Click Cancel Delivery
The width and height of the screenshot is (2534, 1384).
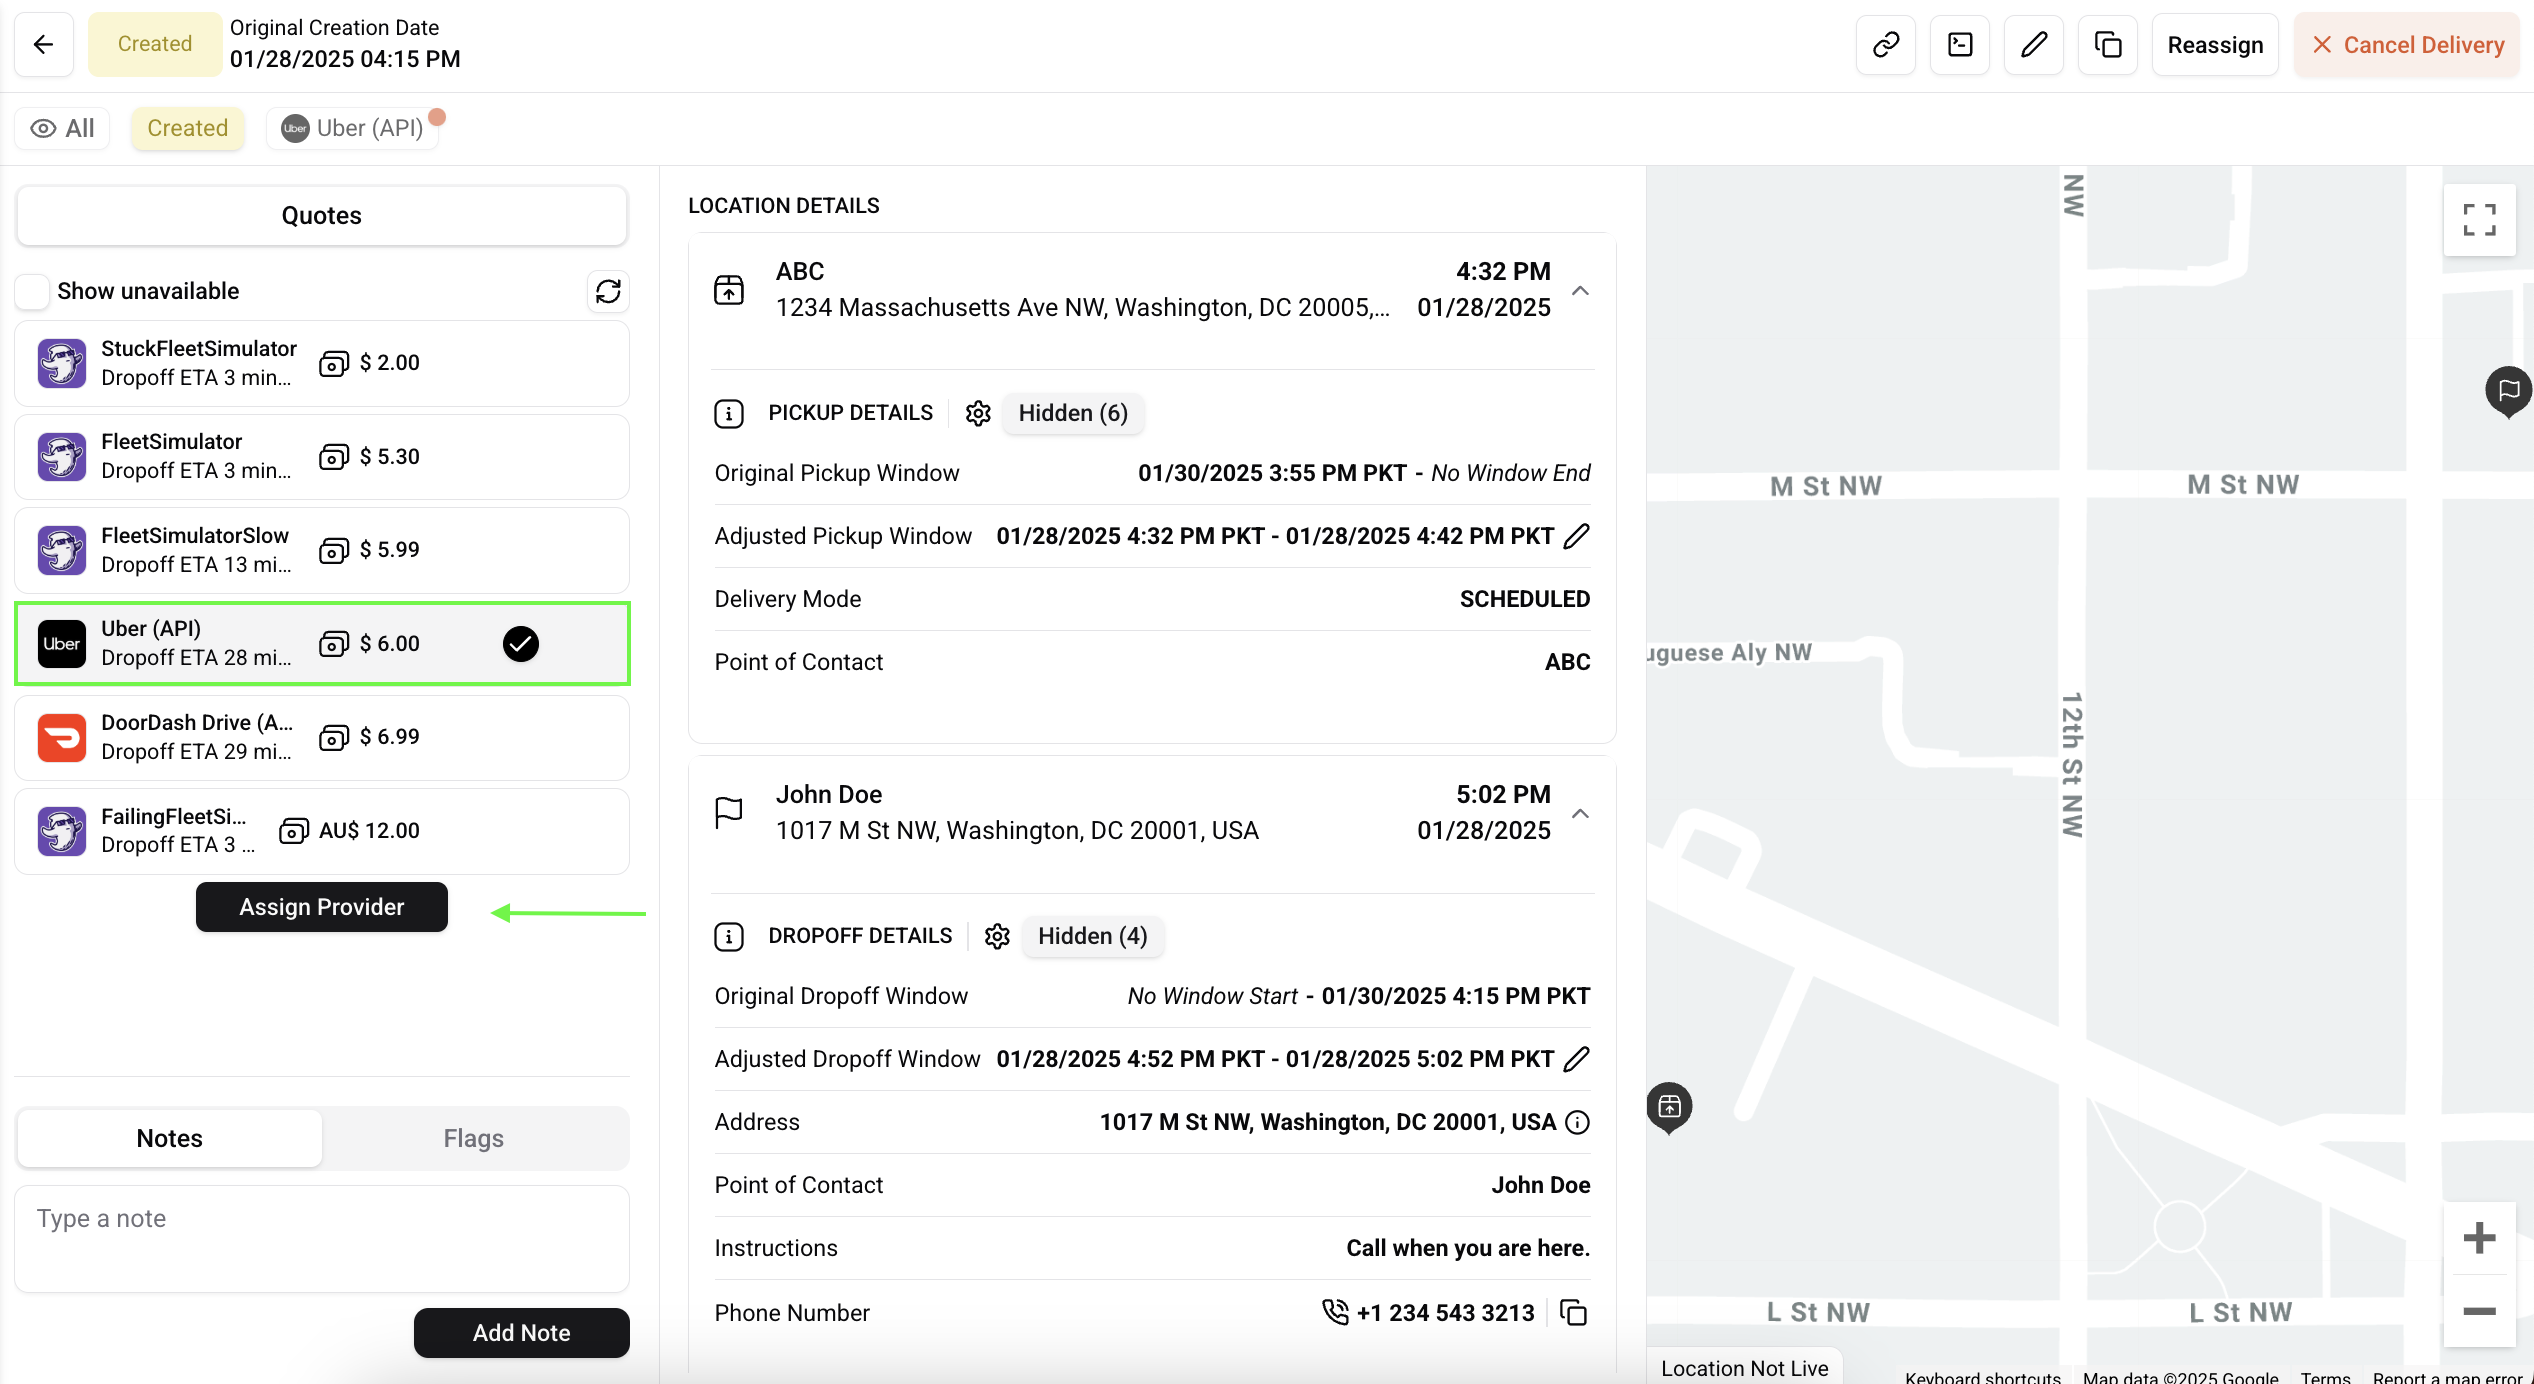tap(2406, 45)
